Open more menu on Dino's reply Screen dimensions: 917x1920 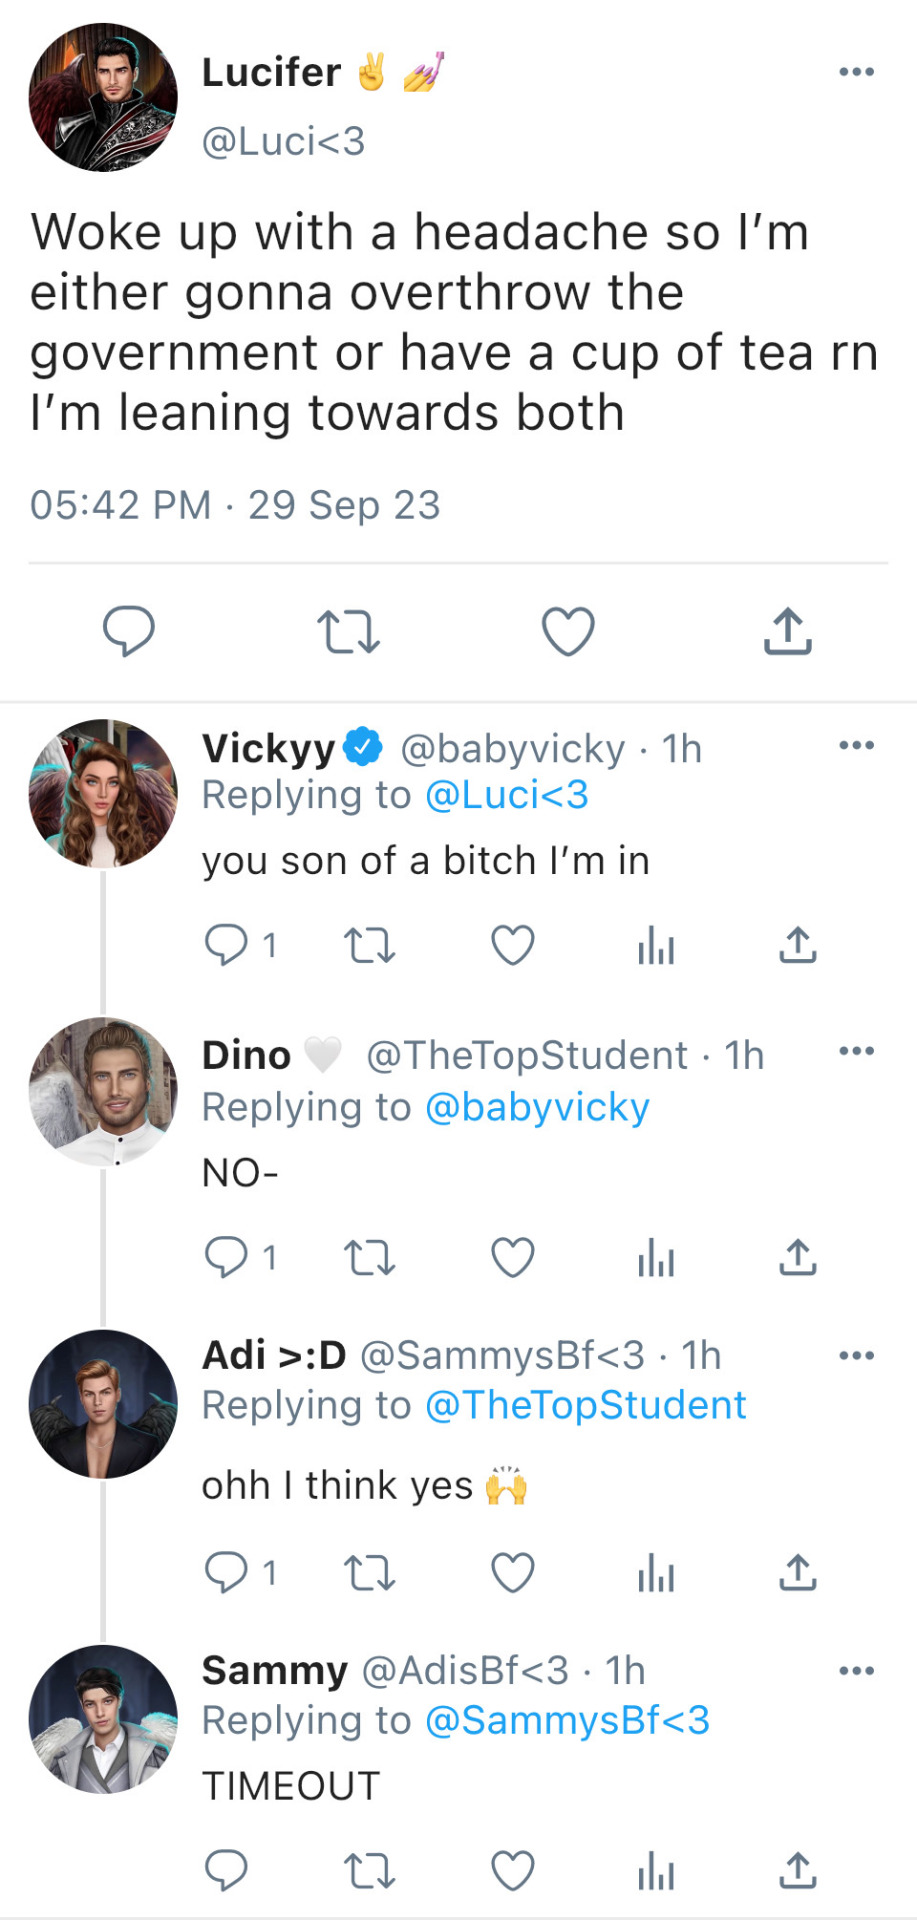click(x=856, y=1051)
